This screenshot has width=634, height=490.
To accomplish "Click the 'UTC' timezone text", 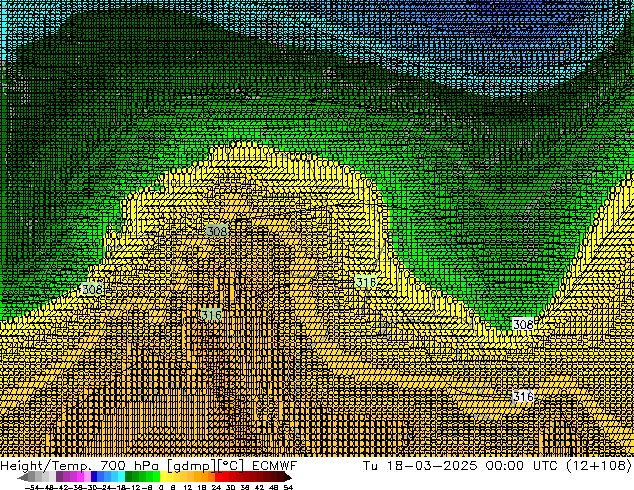I will (x=544, y=466).
